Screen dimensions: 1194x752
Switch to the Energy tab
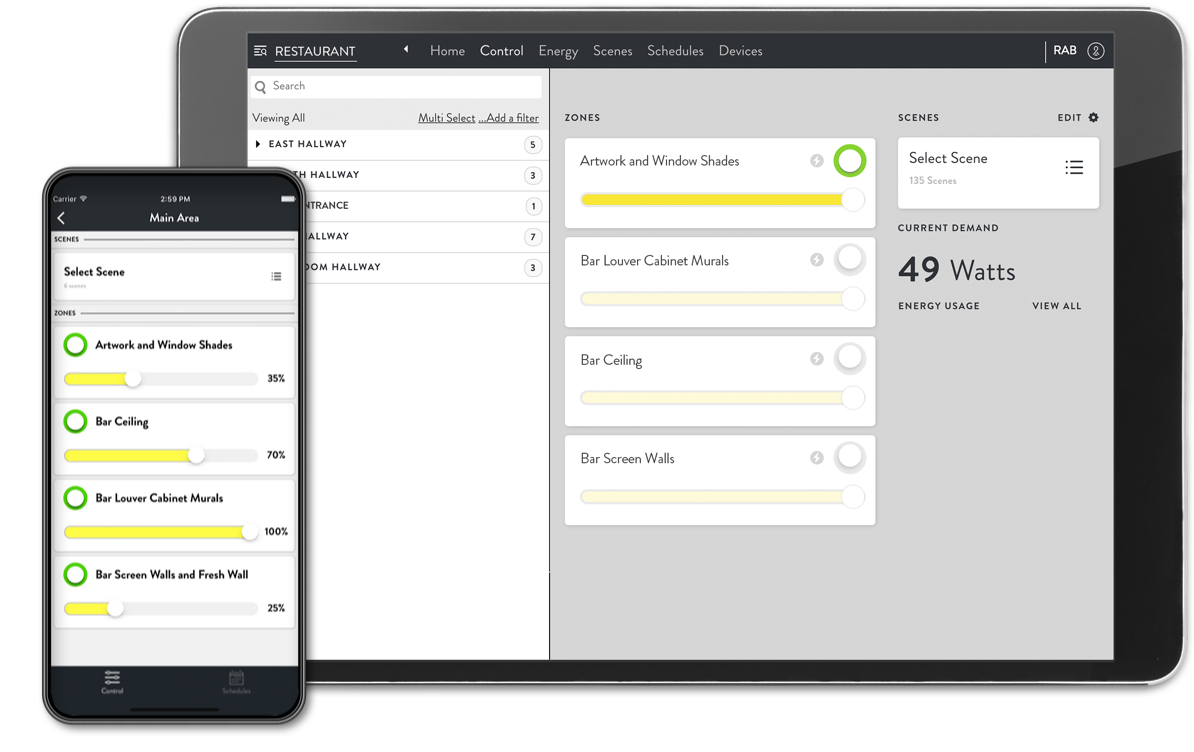558,51
